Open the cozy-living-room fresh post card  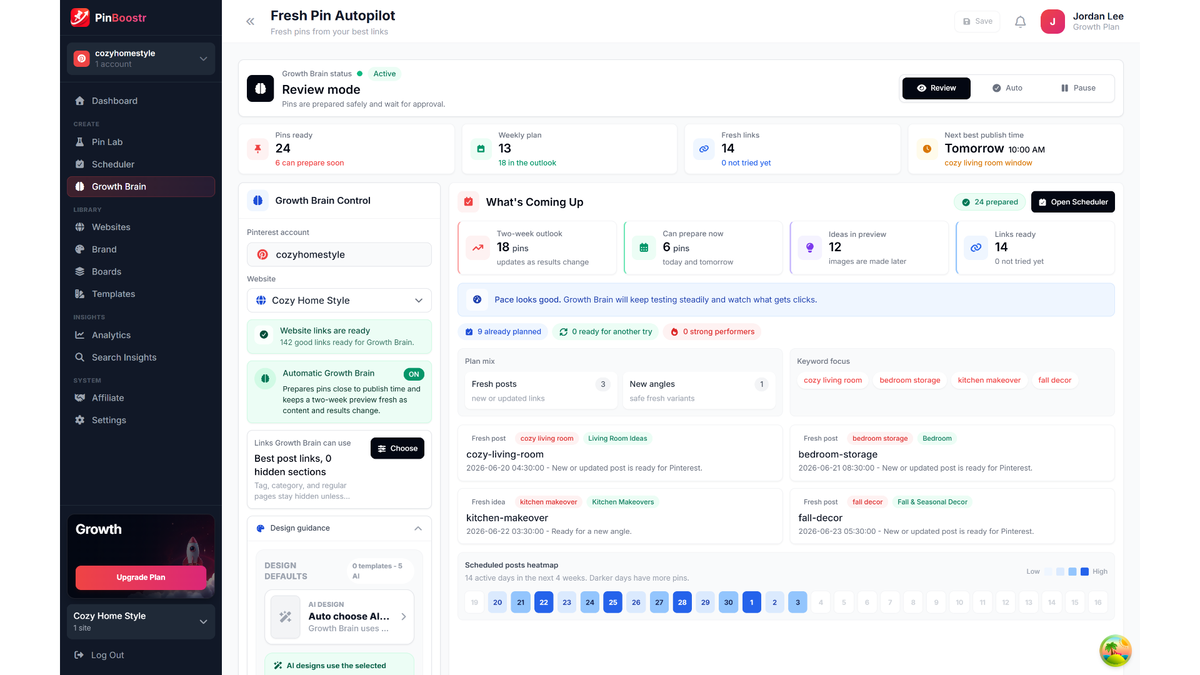click(x=620, y=455)
